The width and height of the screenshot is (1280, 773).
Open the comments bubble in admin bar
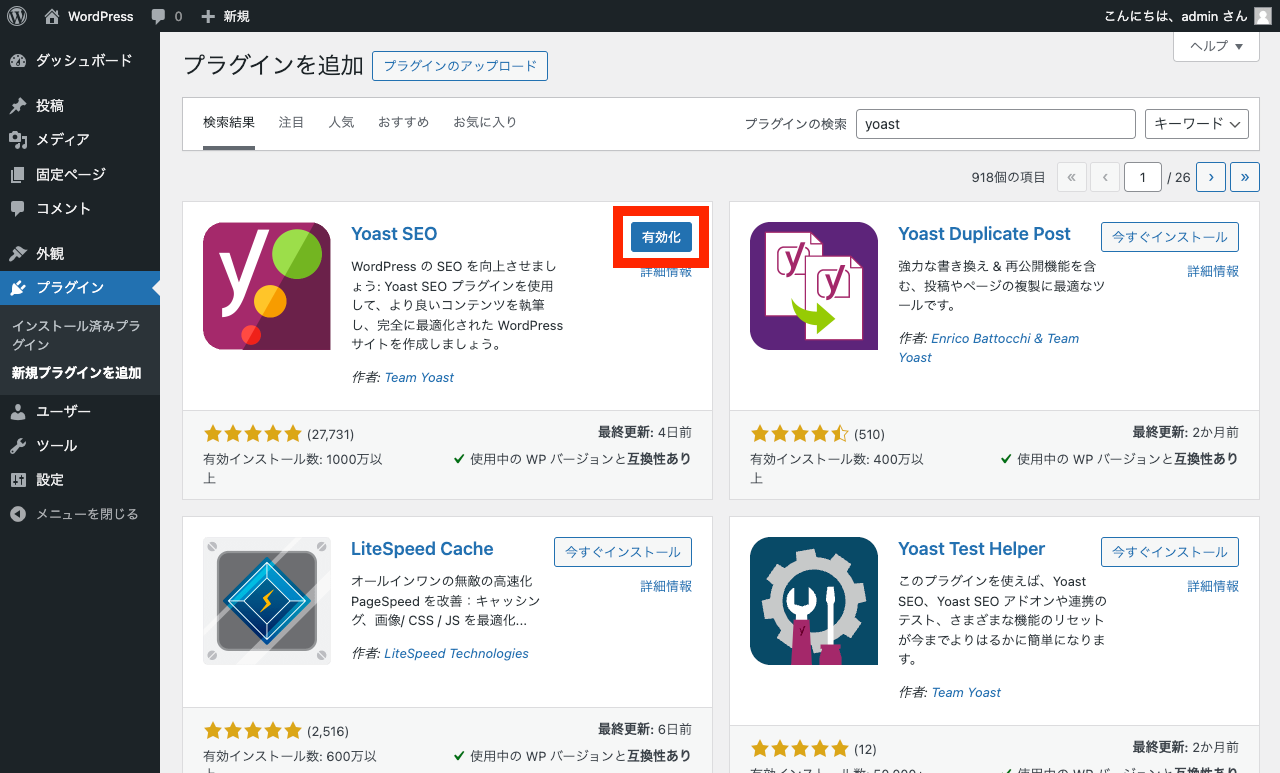point(167,16)
